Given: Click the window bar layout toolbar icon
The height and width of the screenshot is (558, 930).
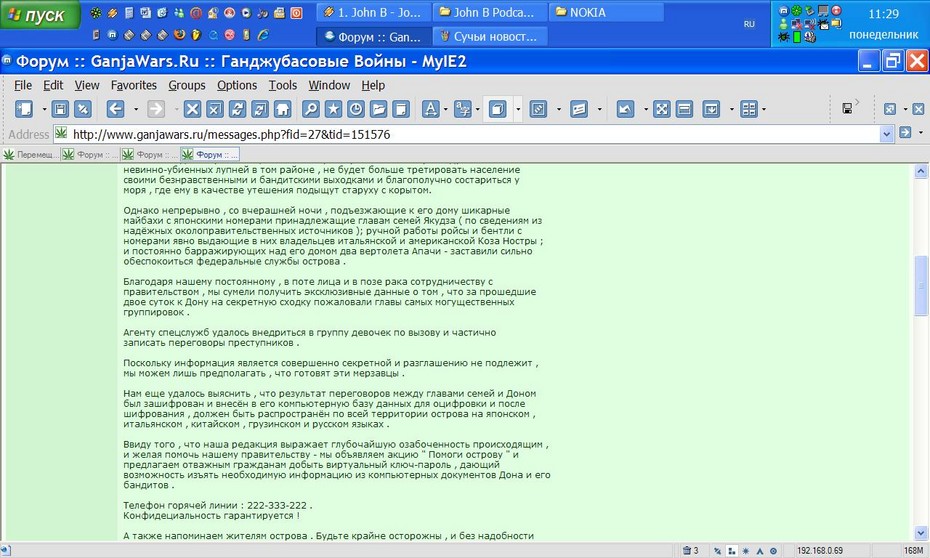Looking at the screenshot, I should click(x=684, y=109).
